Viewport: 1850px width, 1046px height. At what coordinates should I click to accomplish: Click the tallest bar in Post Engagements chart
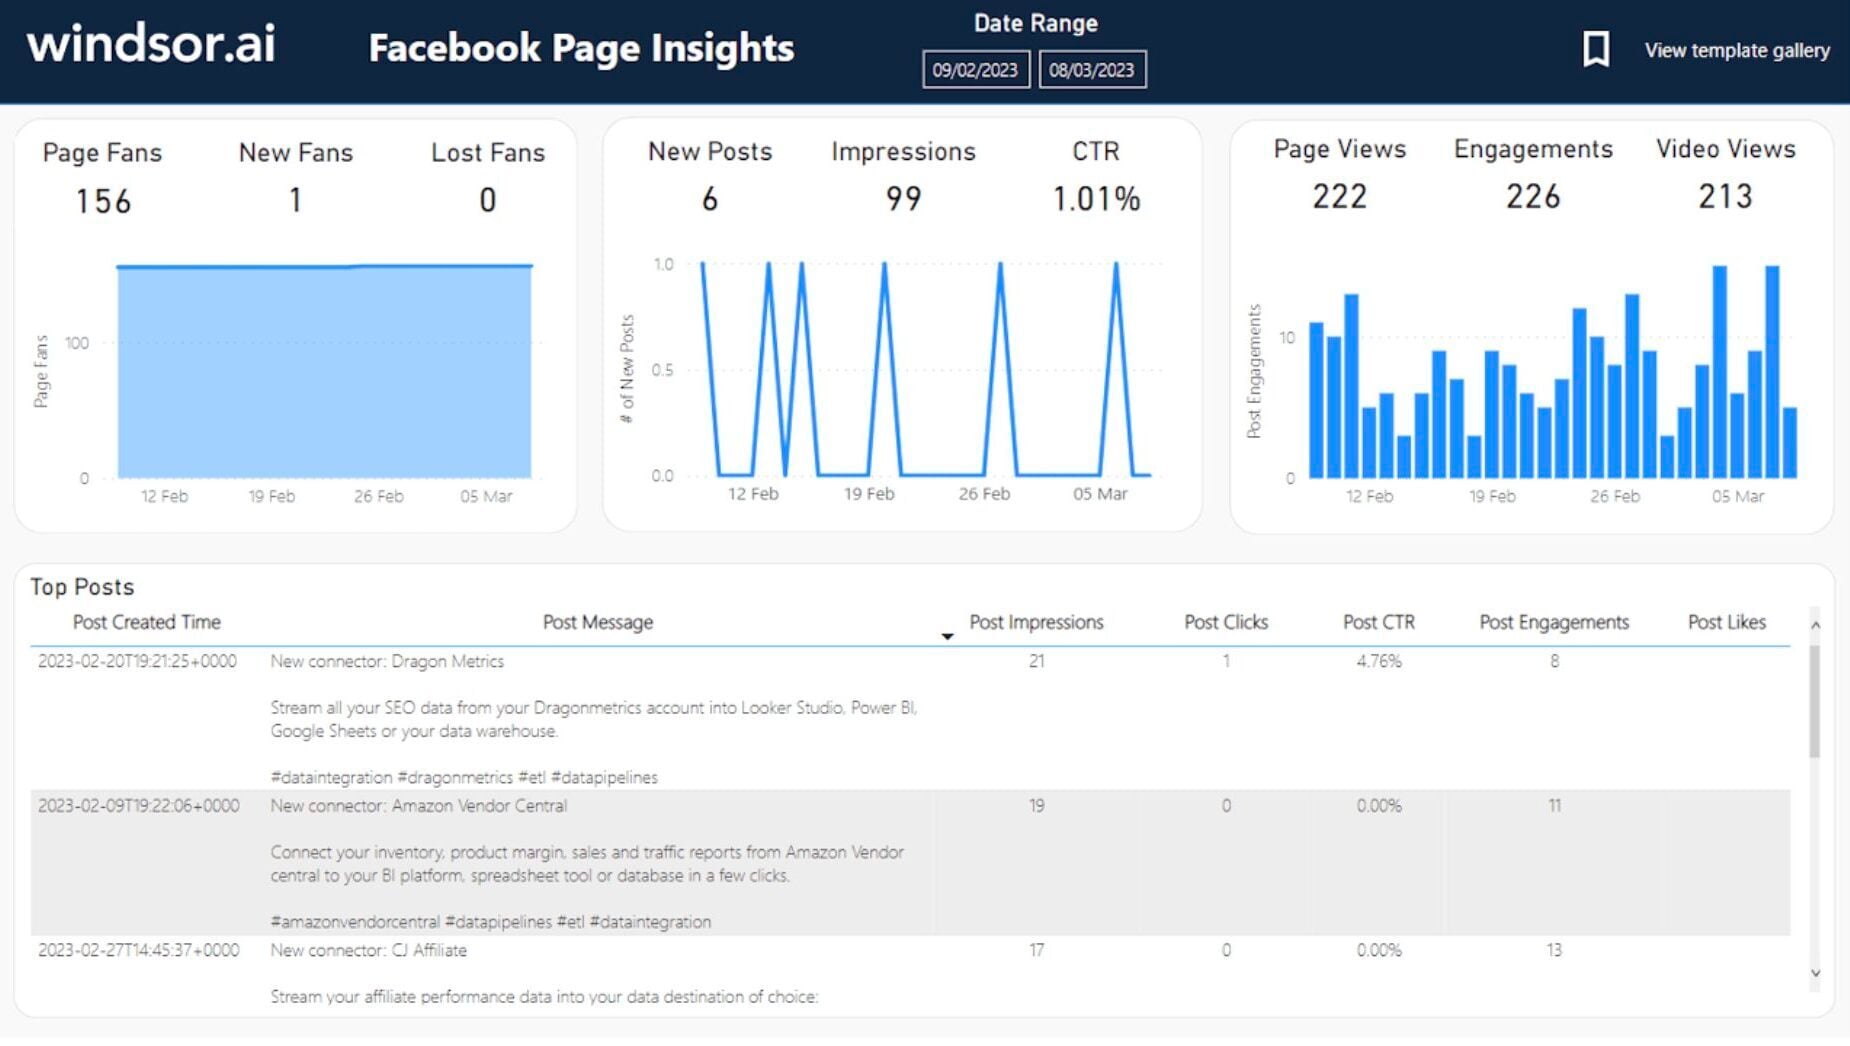coord(1719,370)
